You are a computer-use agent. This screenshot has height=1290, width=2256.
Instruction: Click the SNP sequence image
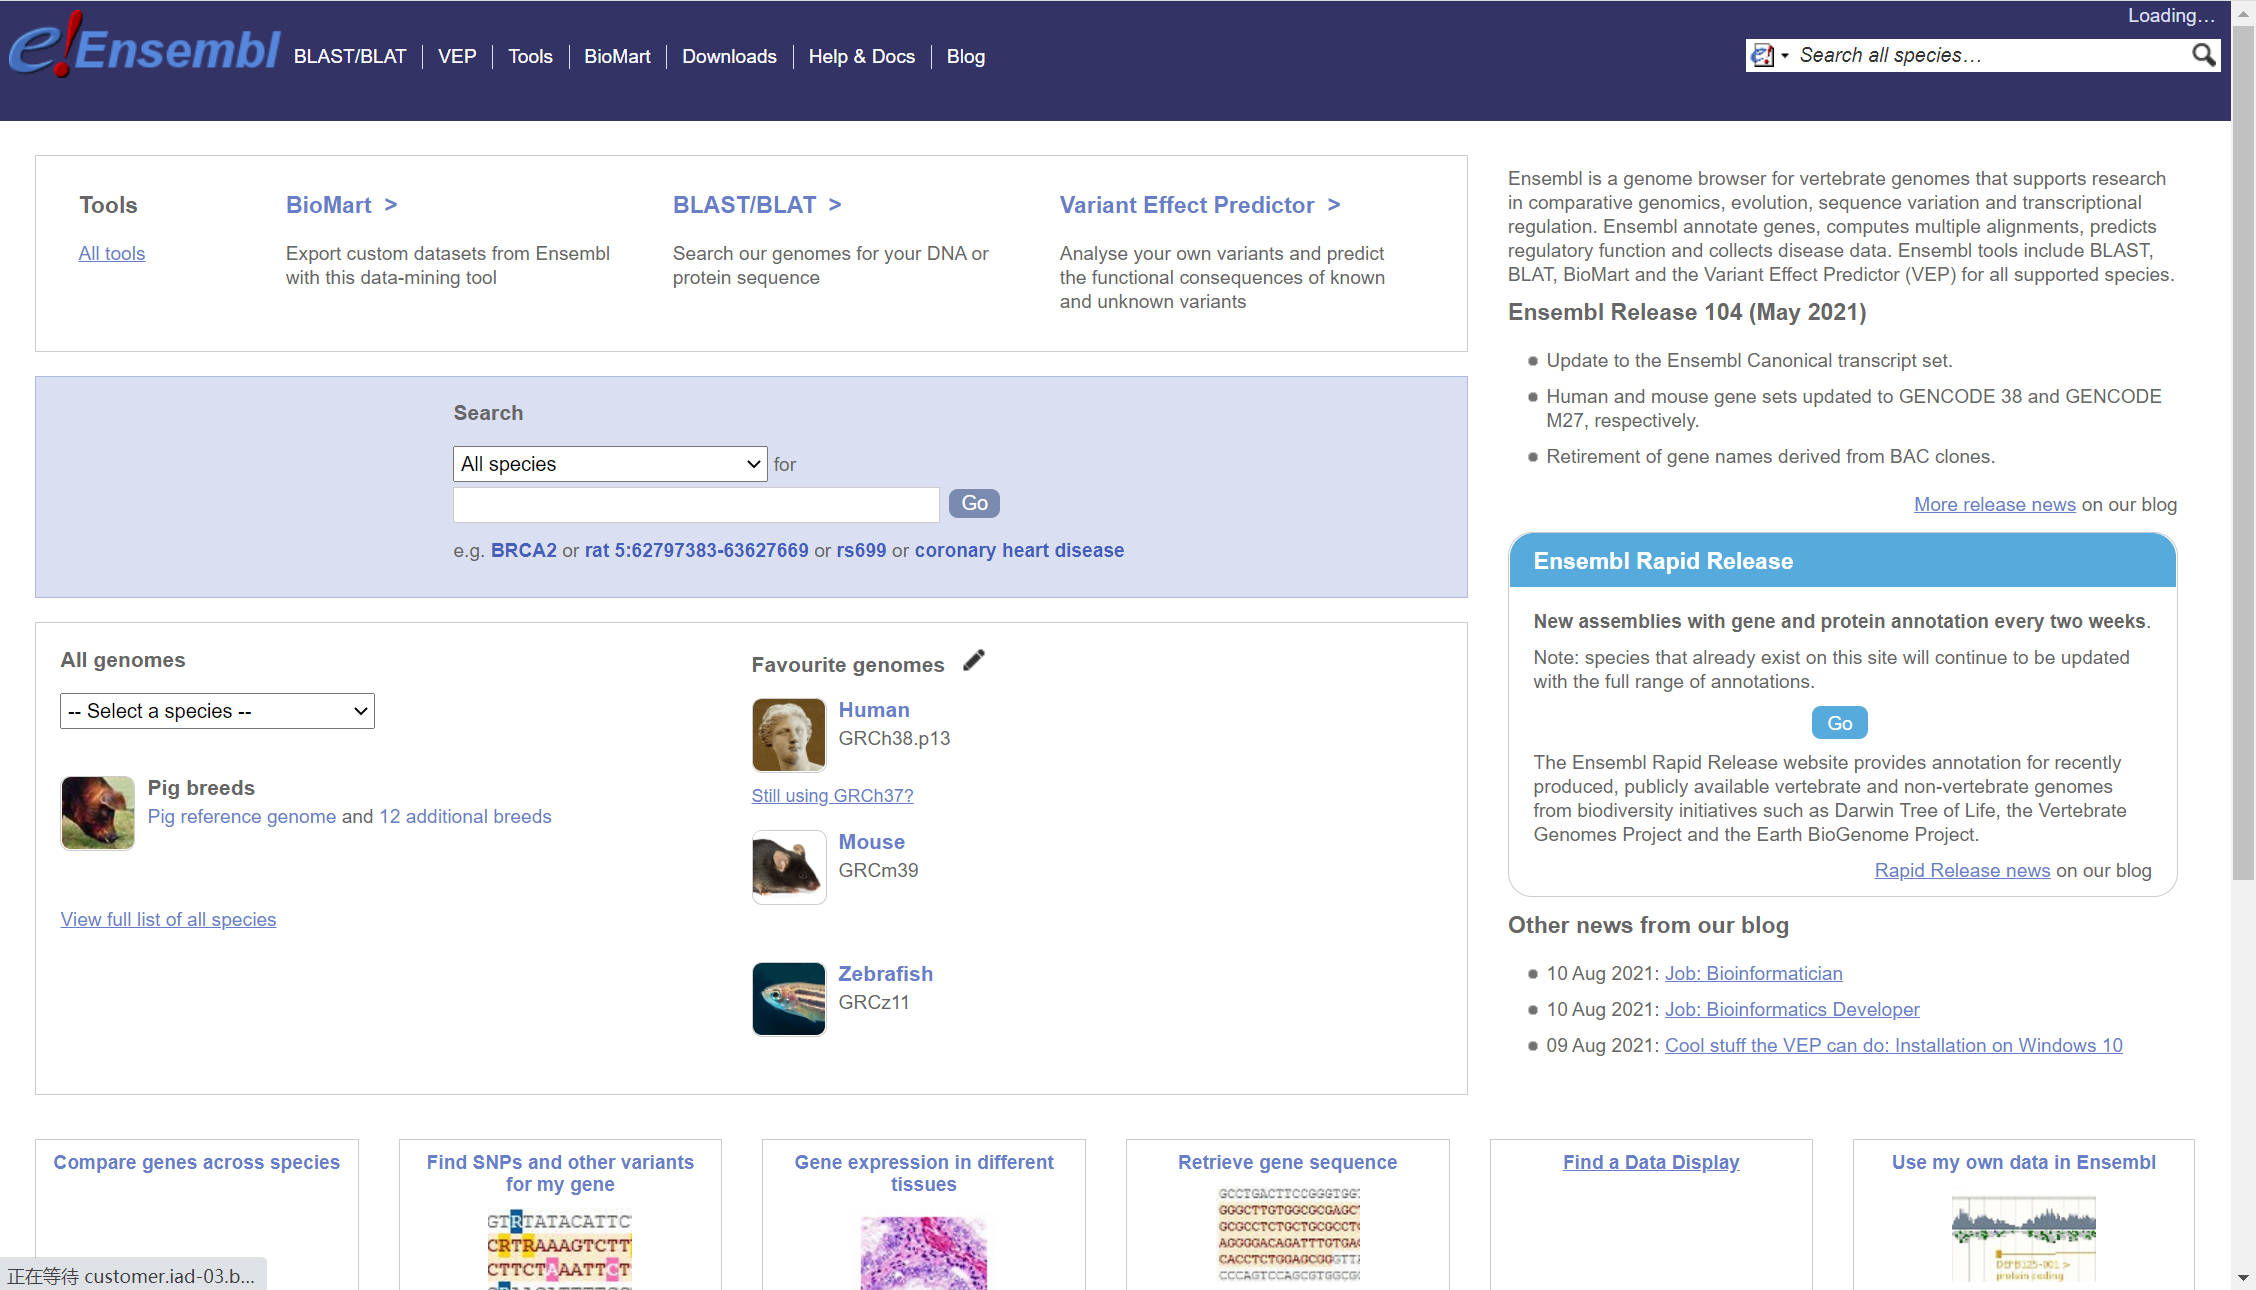tap(560, 1249)
